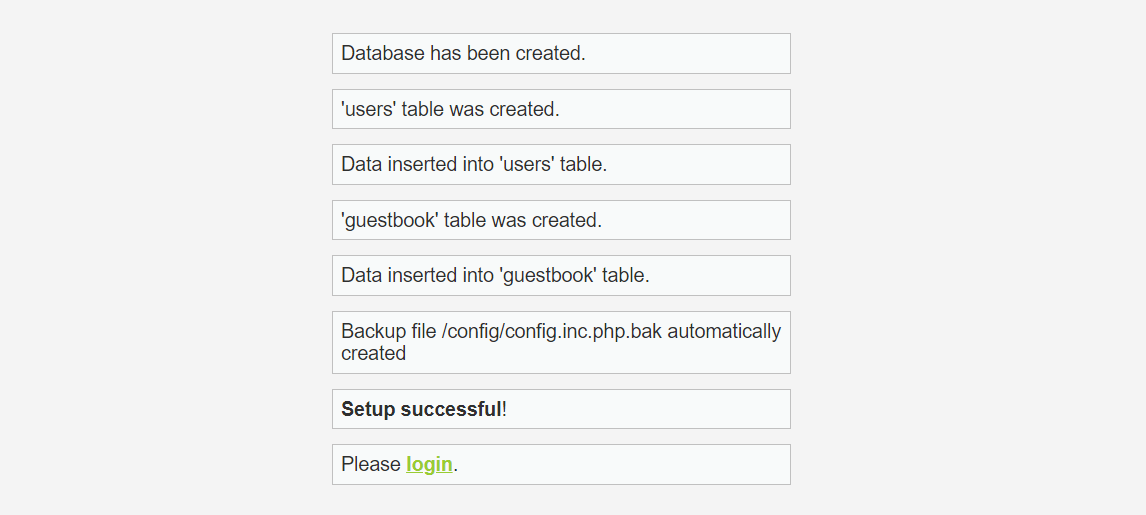This screenshot has width=1146, height=515.
Task: Click the backup file created message box
Action: click(560, 342)
